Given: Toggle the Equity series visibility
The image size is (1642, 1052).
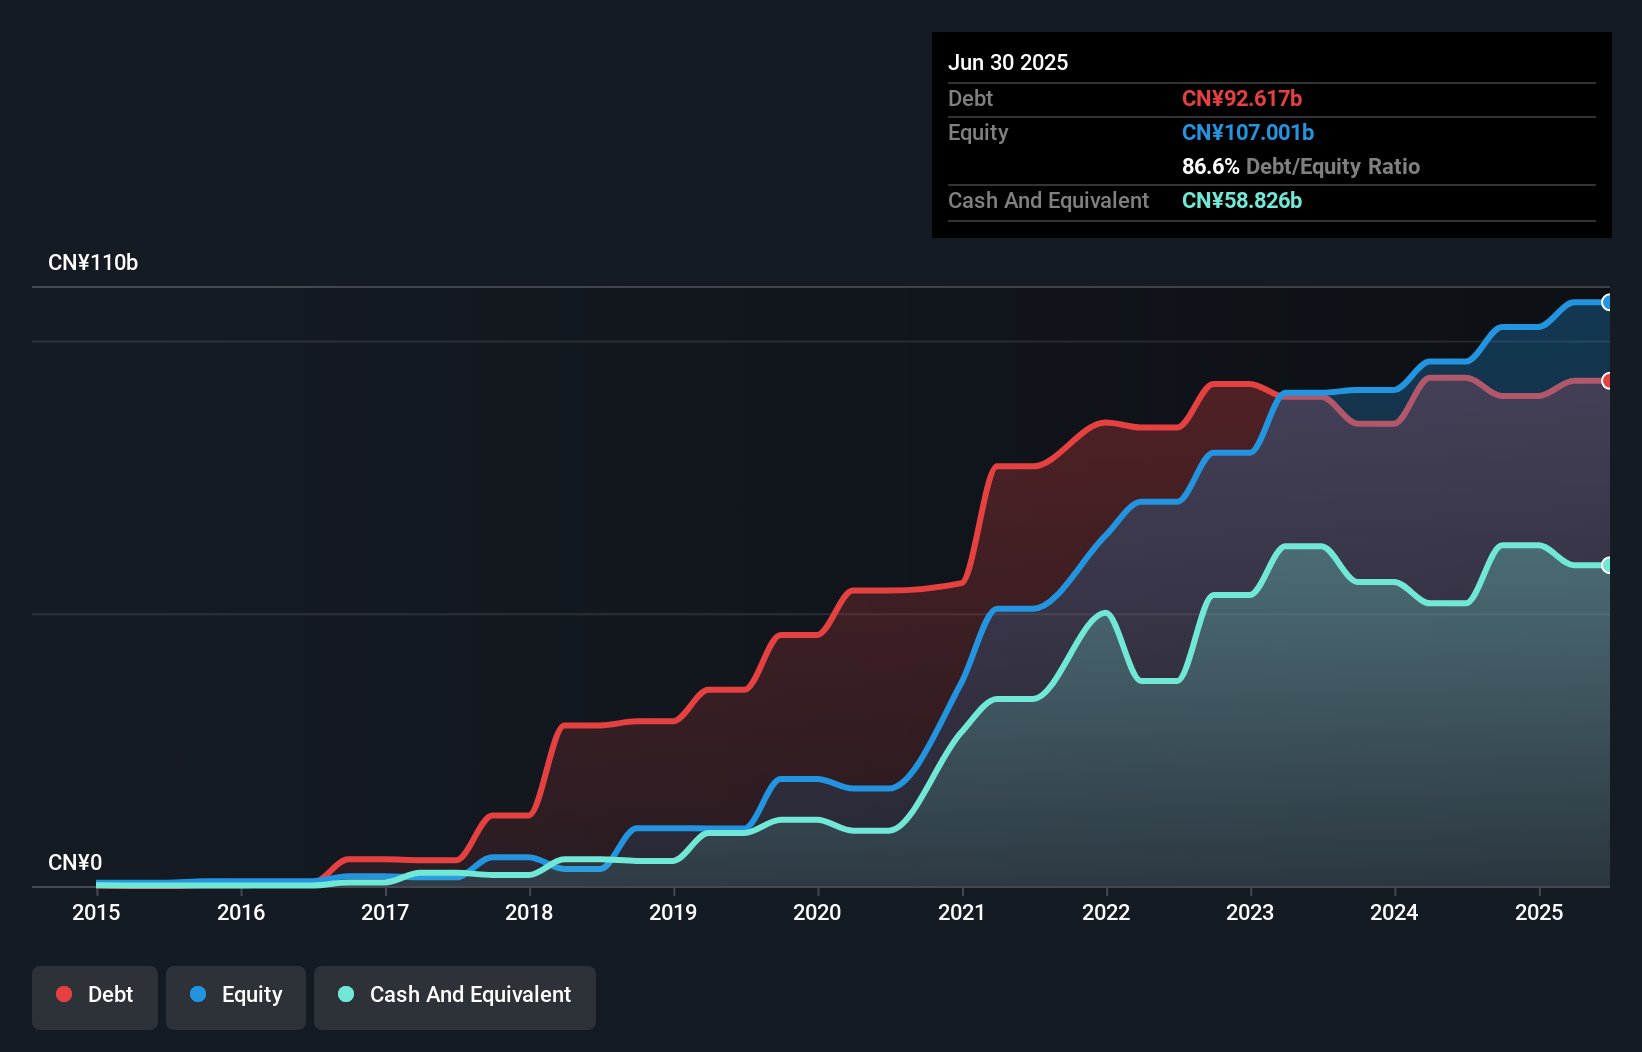Looking at the screenshot, I should click(236, 995).
